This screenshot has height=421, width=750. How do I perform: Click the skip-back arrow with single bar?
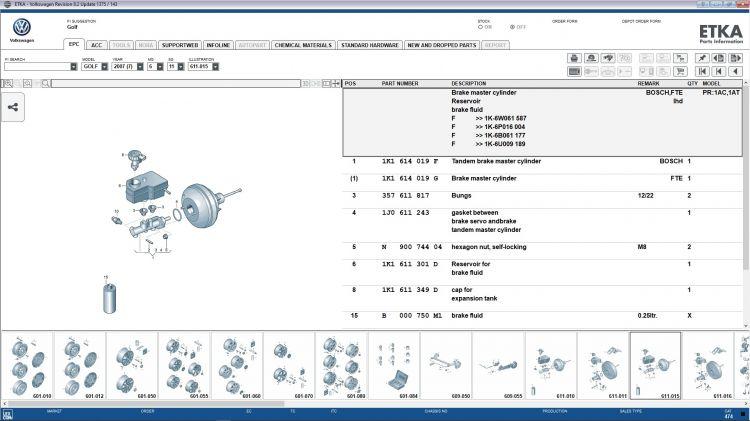tap(718, 71)
